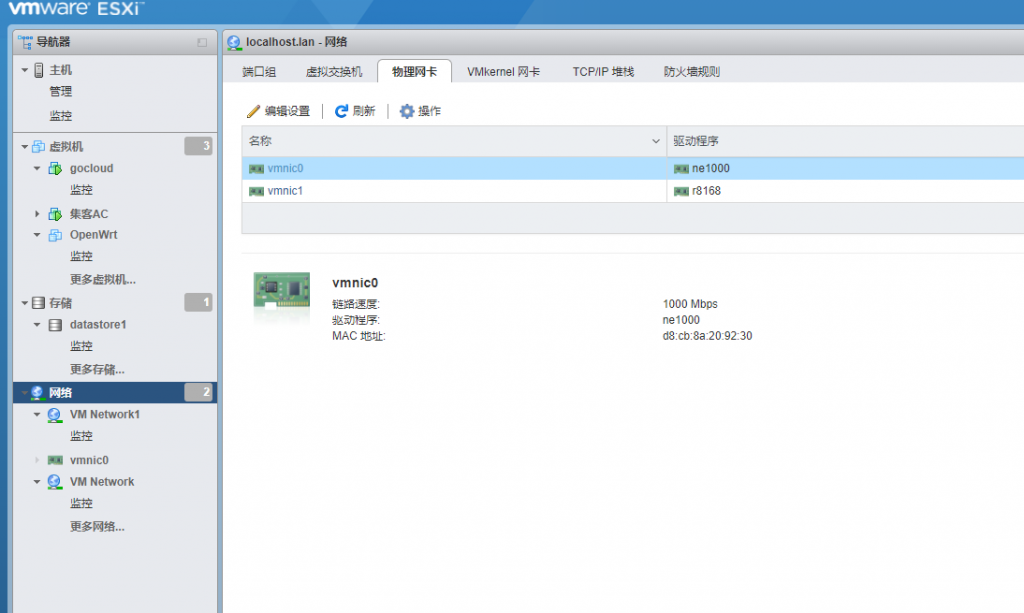This screenshot has width=1024, height=613.
Task: Open 监控 under VM Network
Action: (81, 503)
